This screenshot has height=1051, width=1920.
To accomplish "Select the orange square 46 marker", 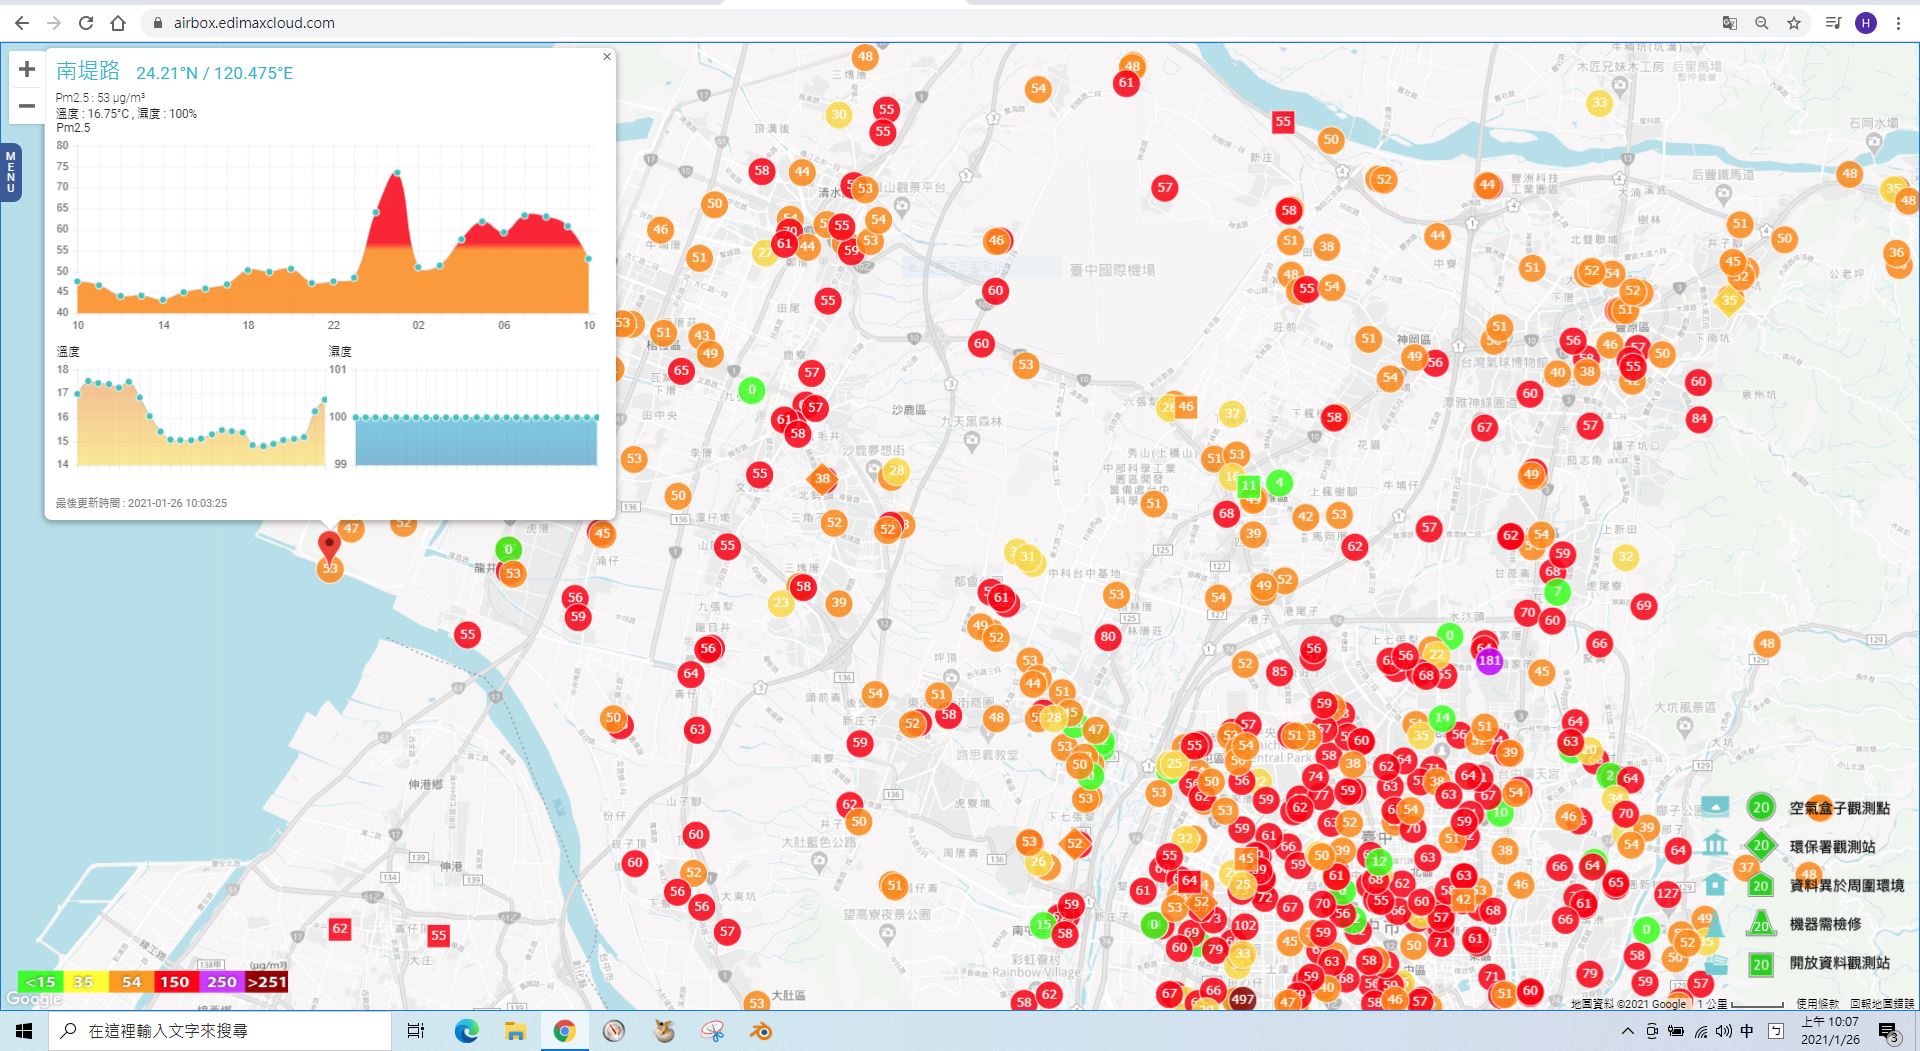I will pos(1186,407).
